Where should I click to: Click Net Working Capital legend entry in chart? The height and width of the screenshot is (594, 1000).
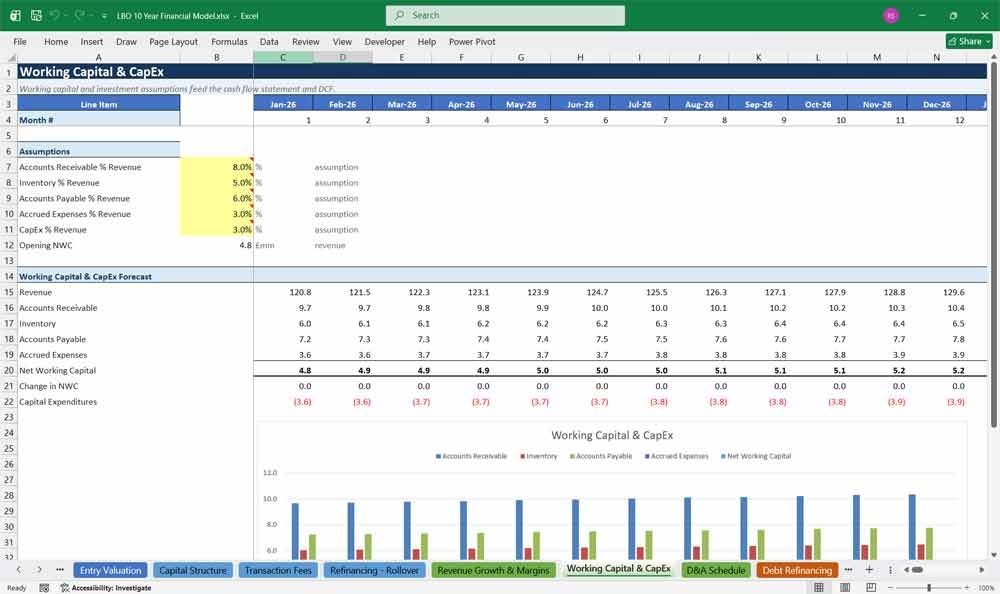click(x=756, y=456)
